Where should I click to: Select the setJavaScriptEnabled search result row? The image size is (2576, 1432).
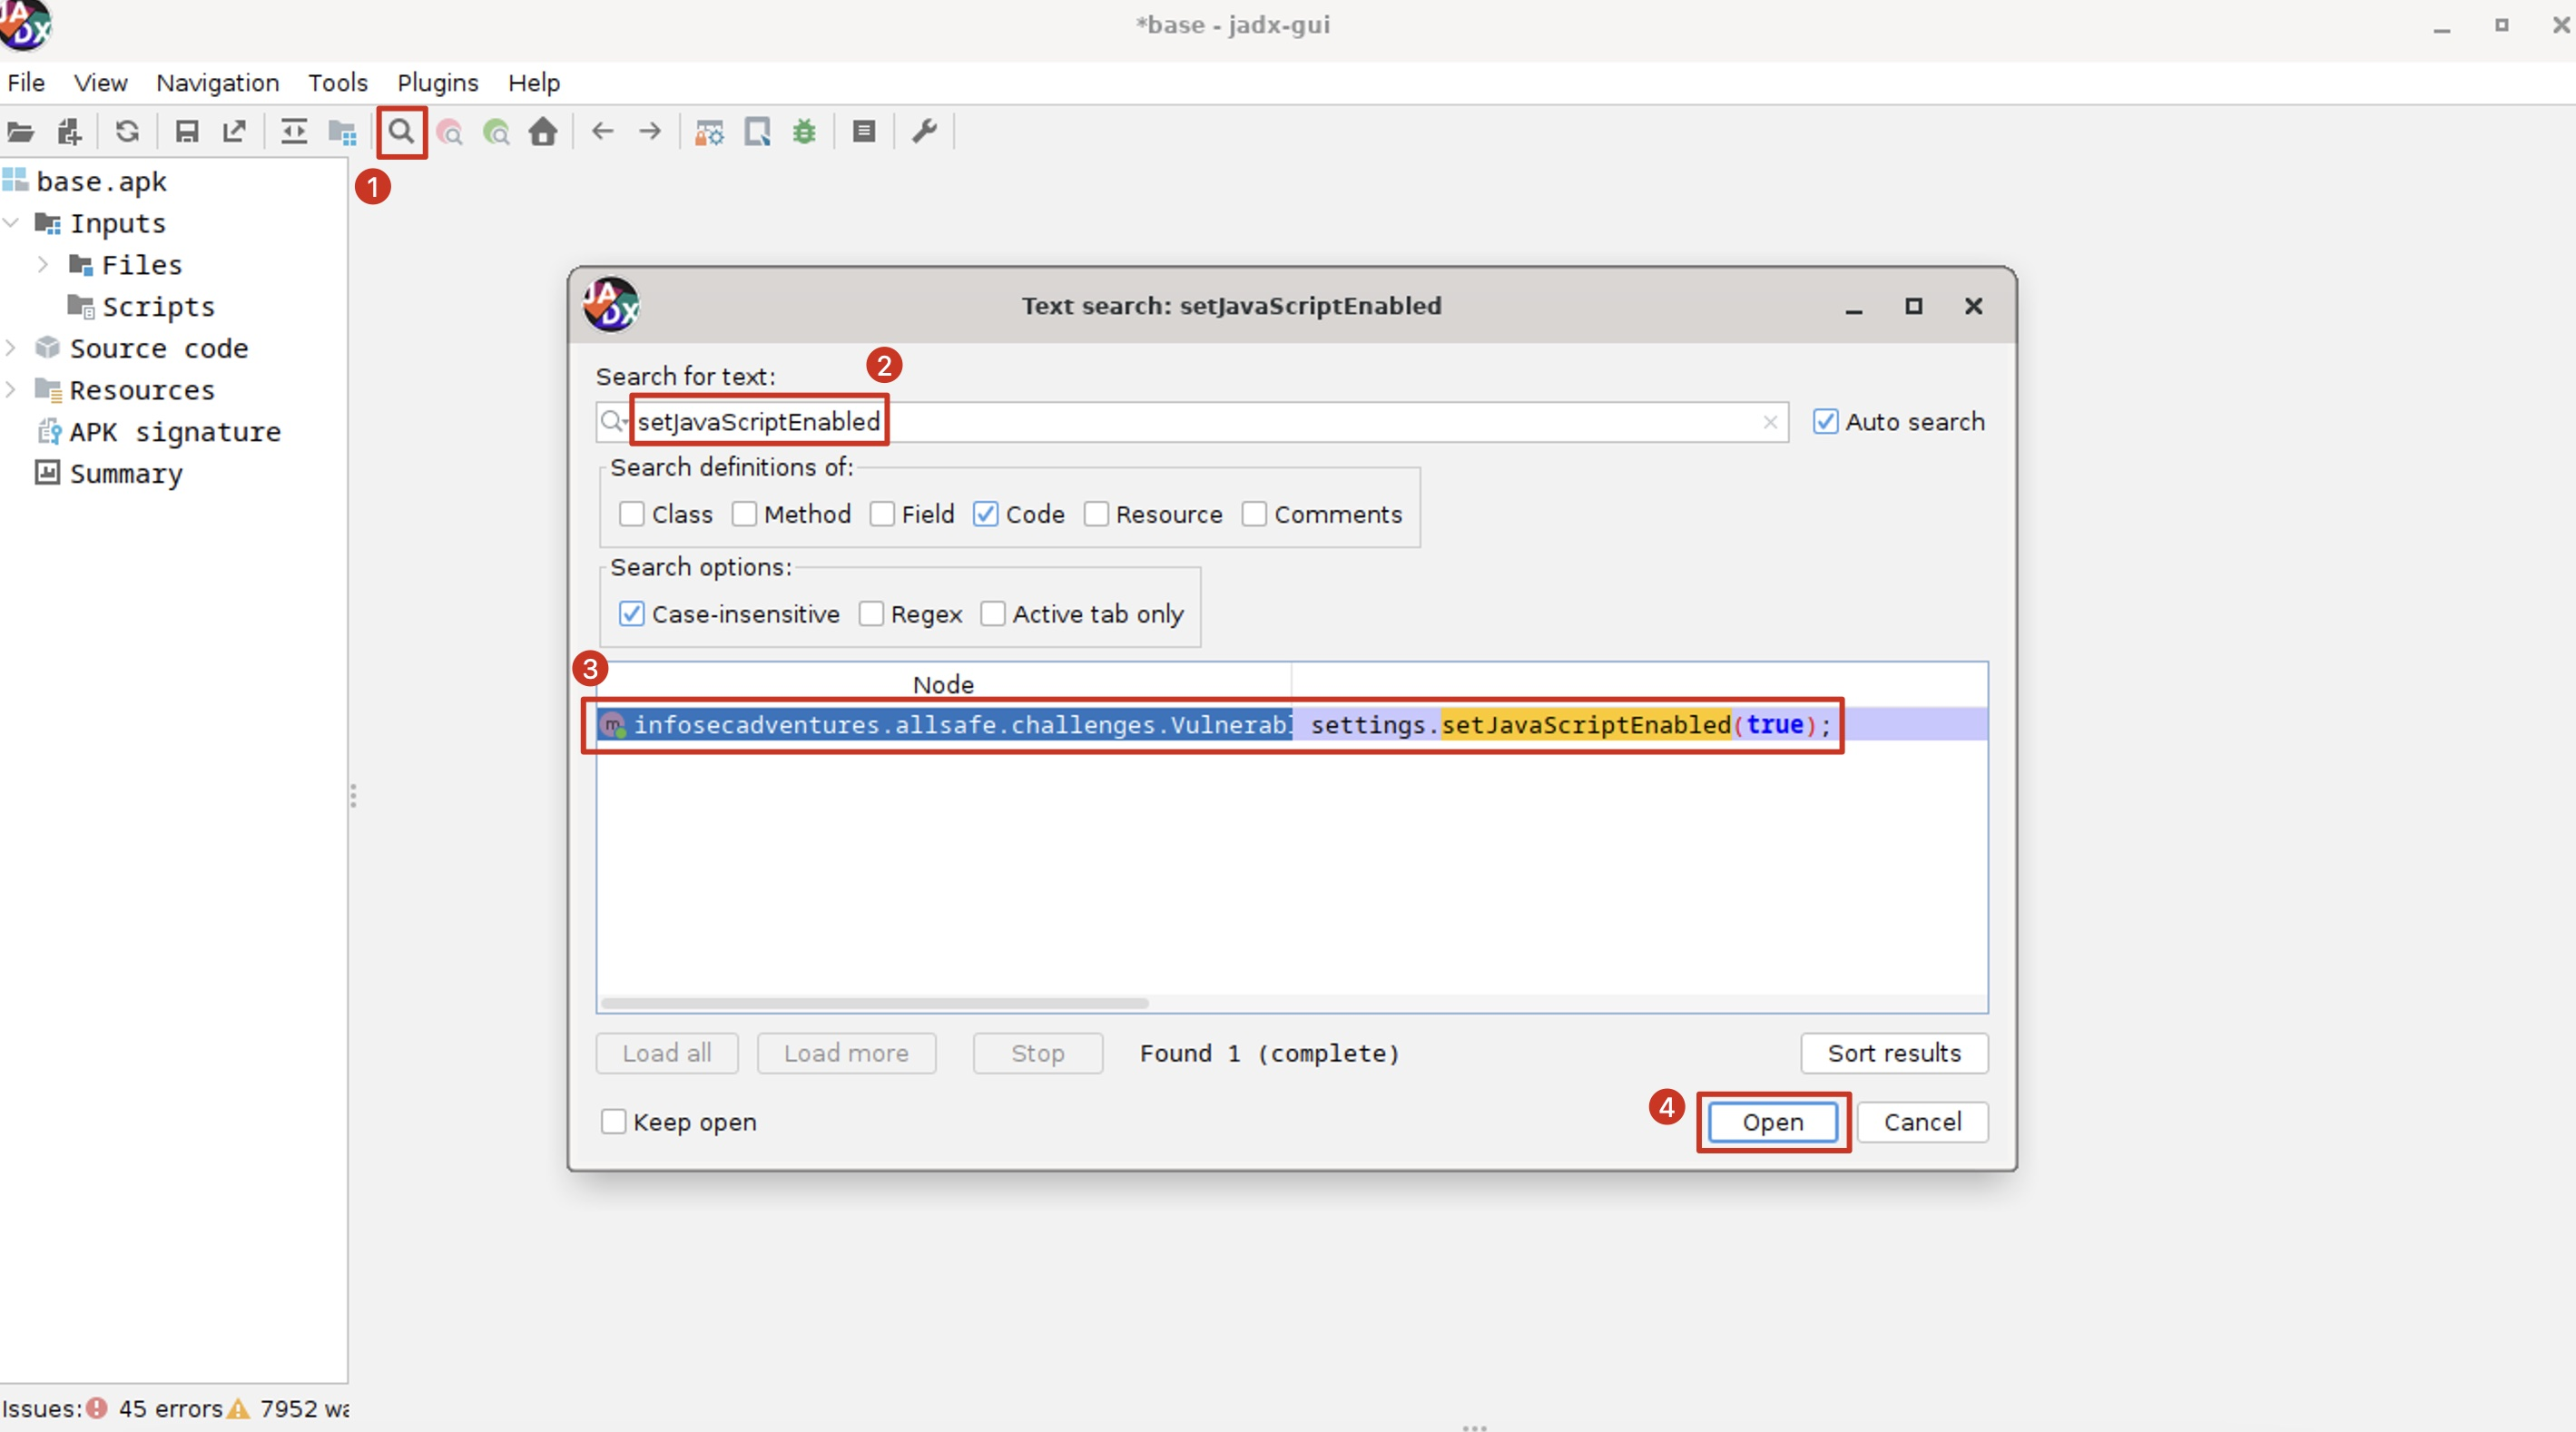click(1292, 725)
